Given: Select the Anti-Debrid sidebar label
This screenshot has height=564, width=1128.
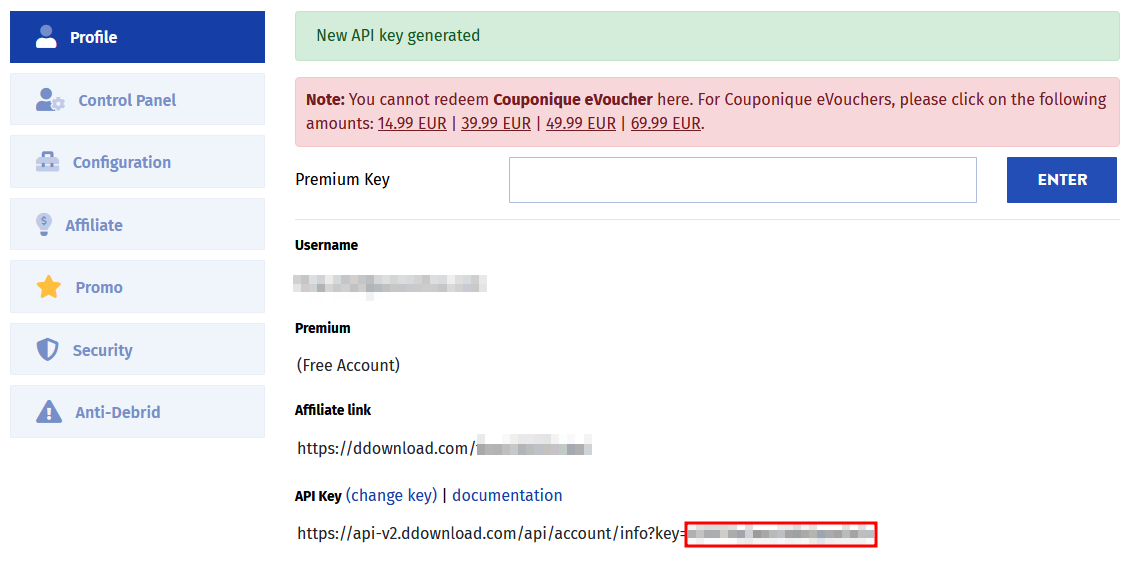Looking at the screenshot, I should [x=118, y=412].
